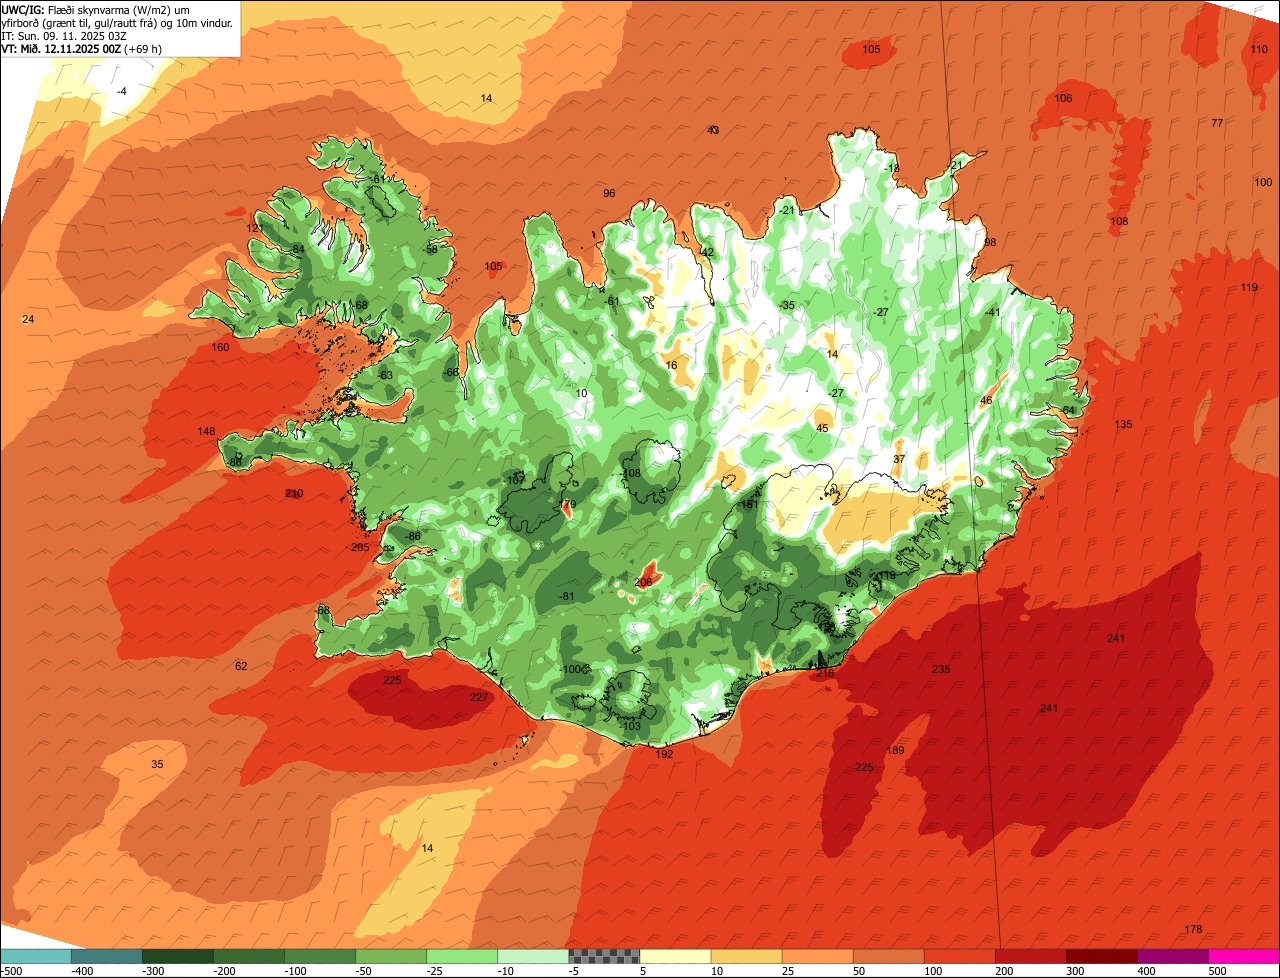Click the map value '106'
1280x978 pixels.
point(1063,98)
